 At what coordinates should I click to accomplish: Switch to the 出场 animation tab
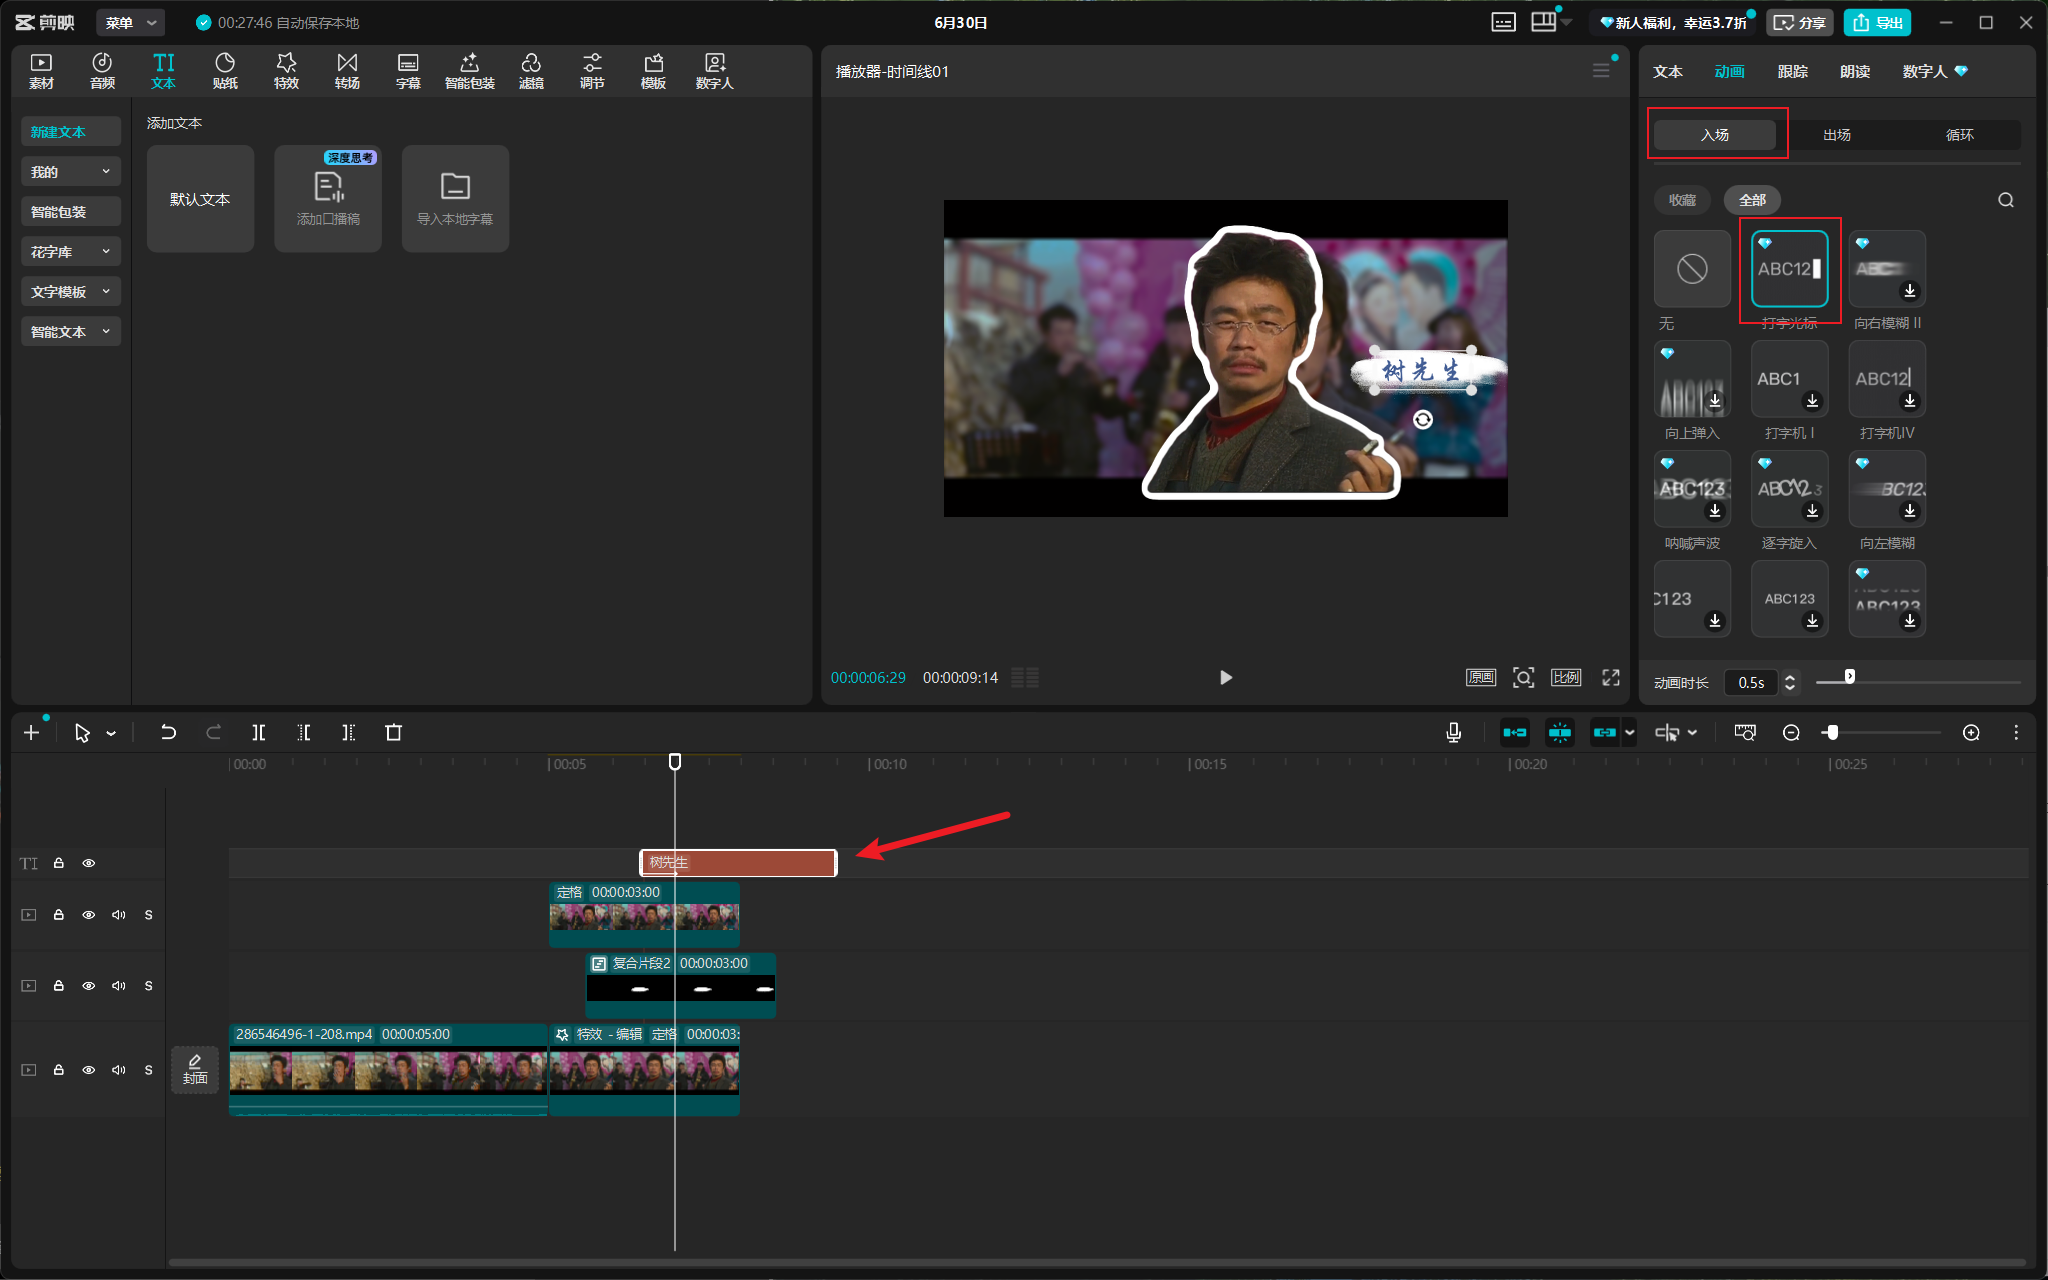[1837, 135]
